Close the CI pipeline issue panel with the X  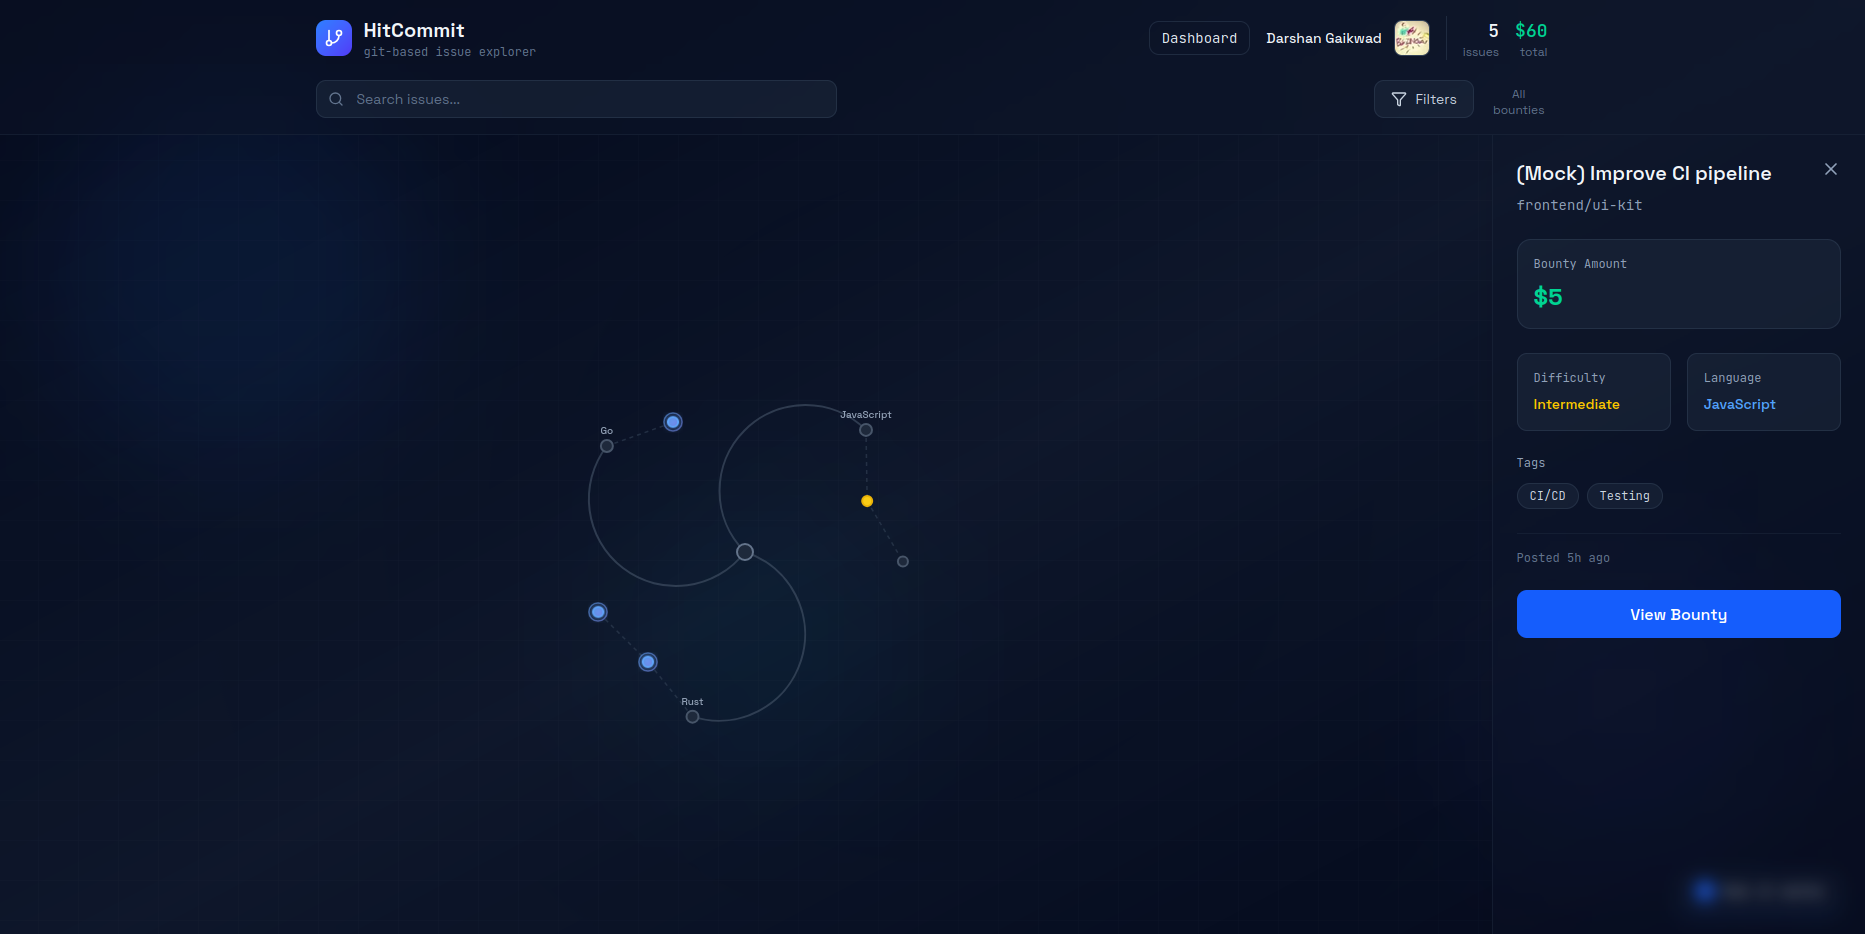pyautogui.click(x=1831, y=169)
